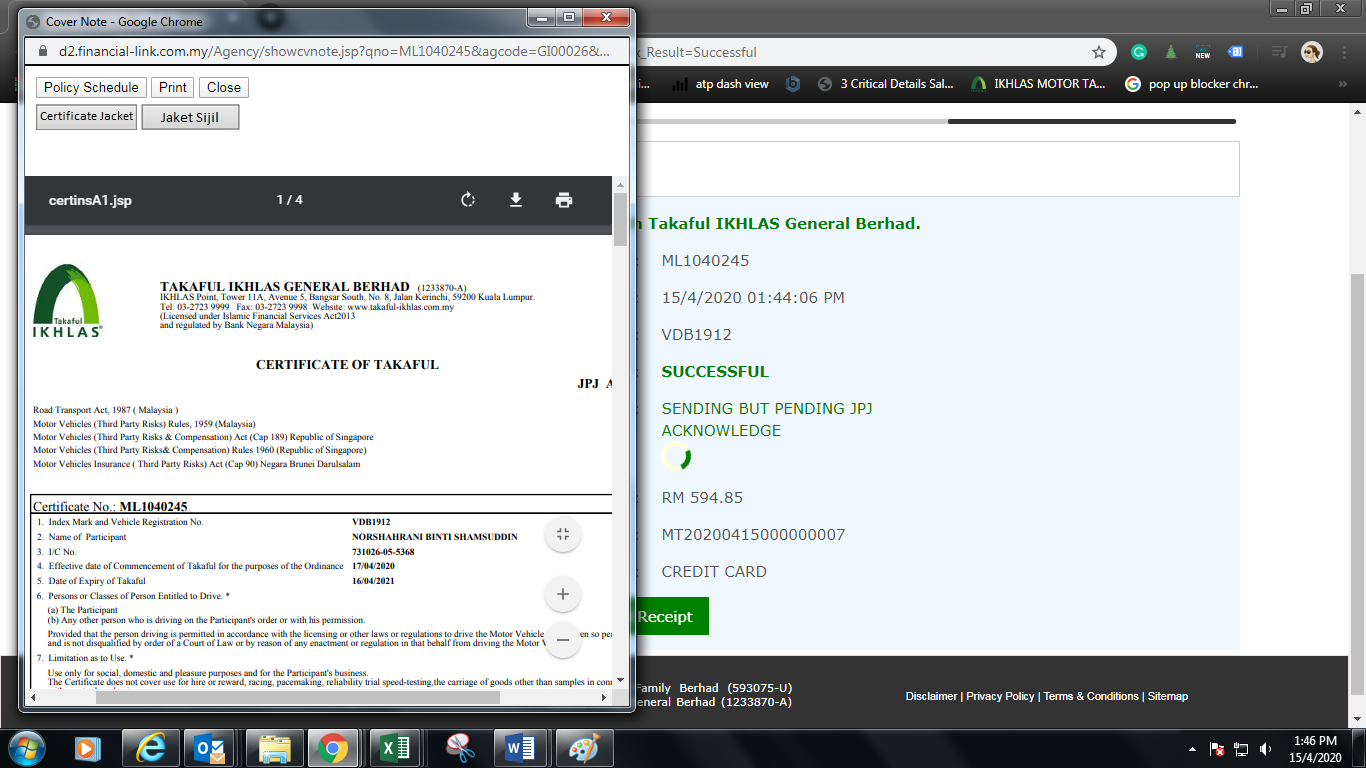View site info via lock icon
This screenshot has width=1366, height=768.
coord(42,52)
